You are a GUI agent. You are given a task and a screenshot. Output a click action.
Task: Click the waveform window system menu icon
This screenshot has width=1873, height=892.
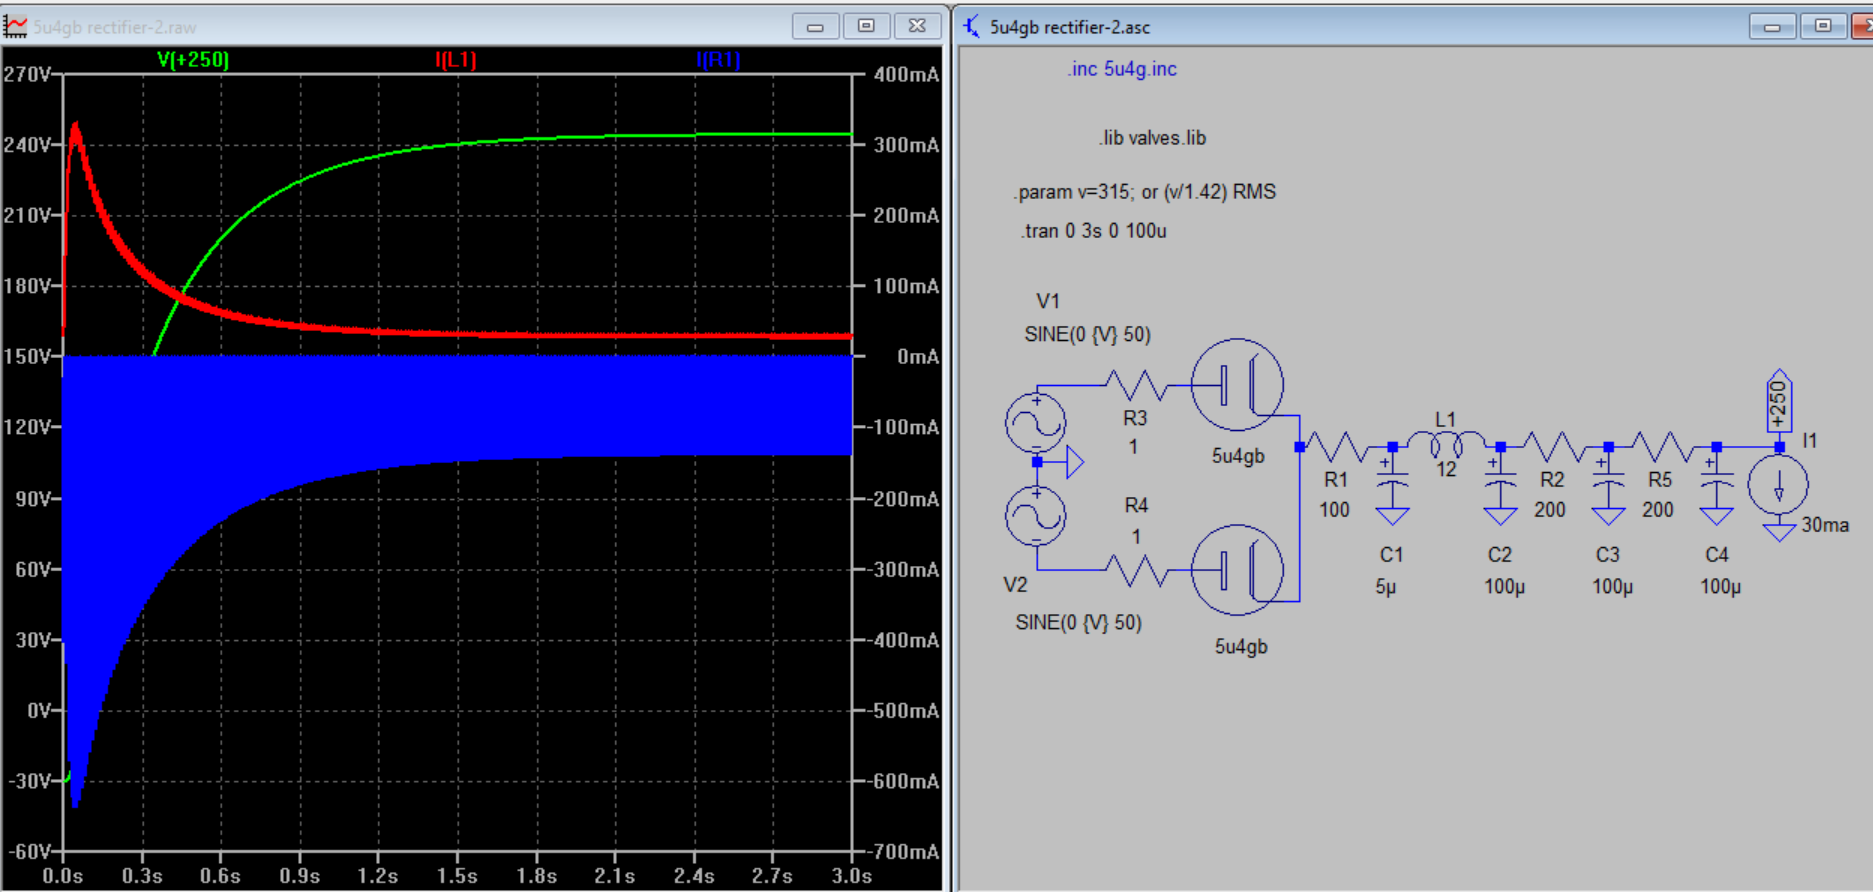click(x=15, y=27)
